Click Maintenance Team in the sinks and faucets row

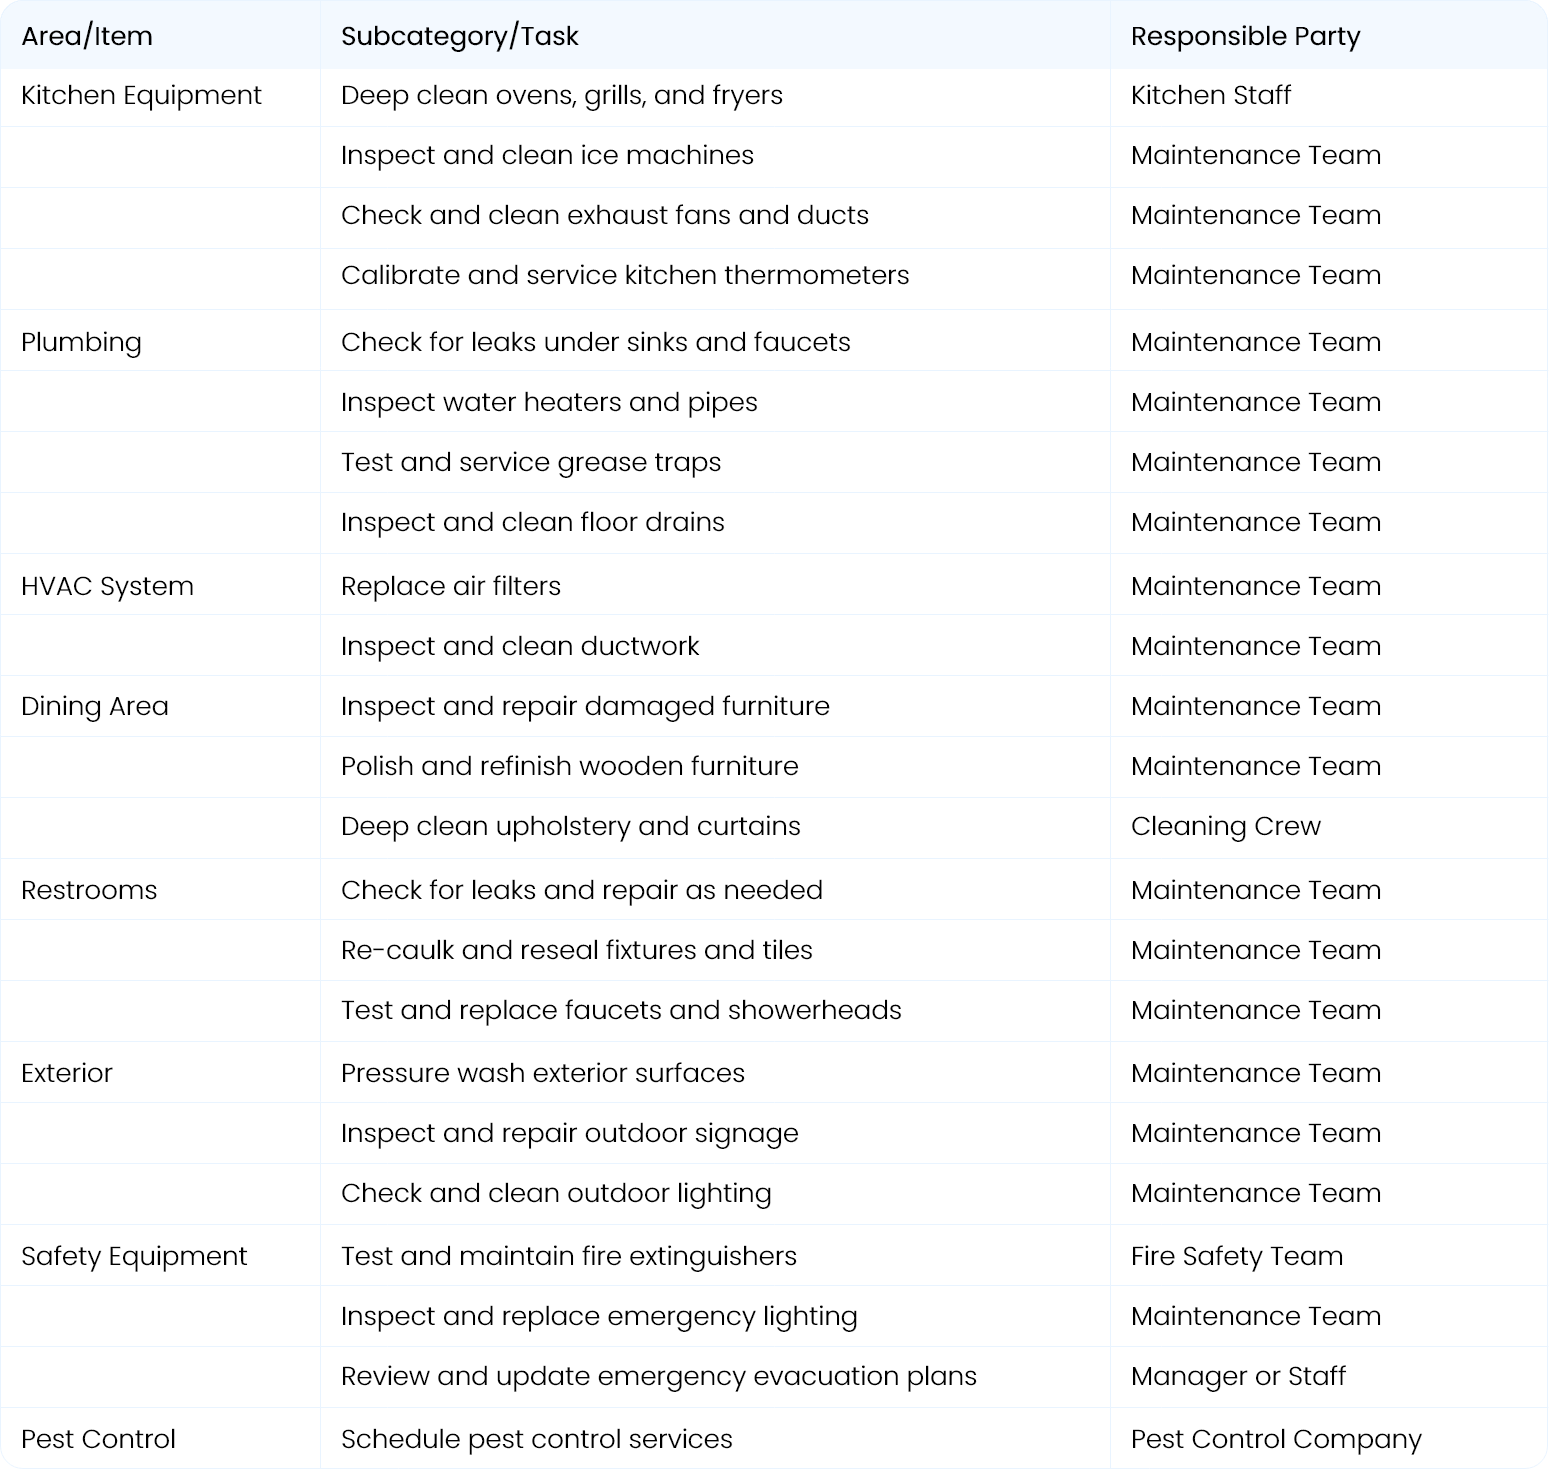pyautogui.click(x=1256, y=342)
